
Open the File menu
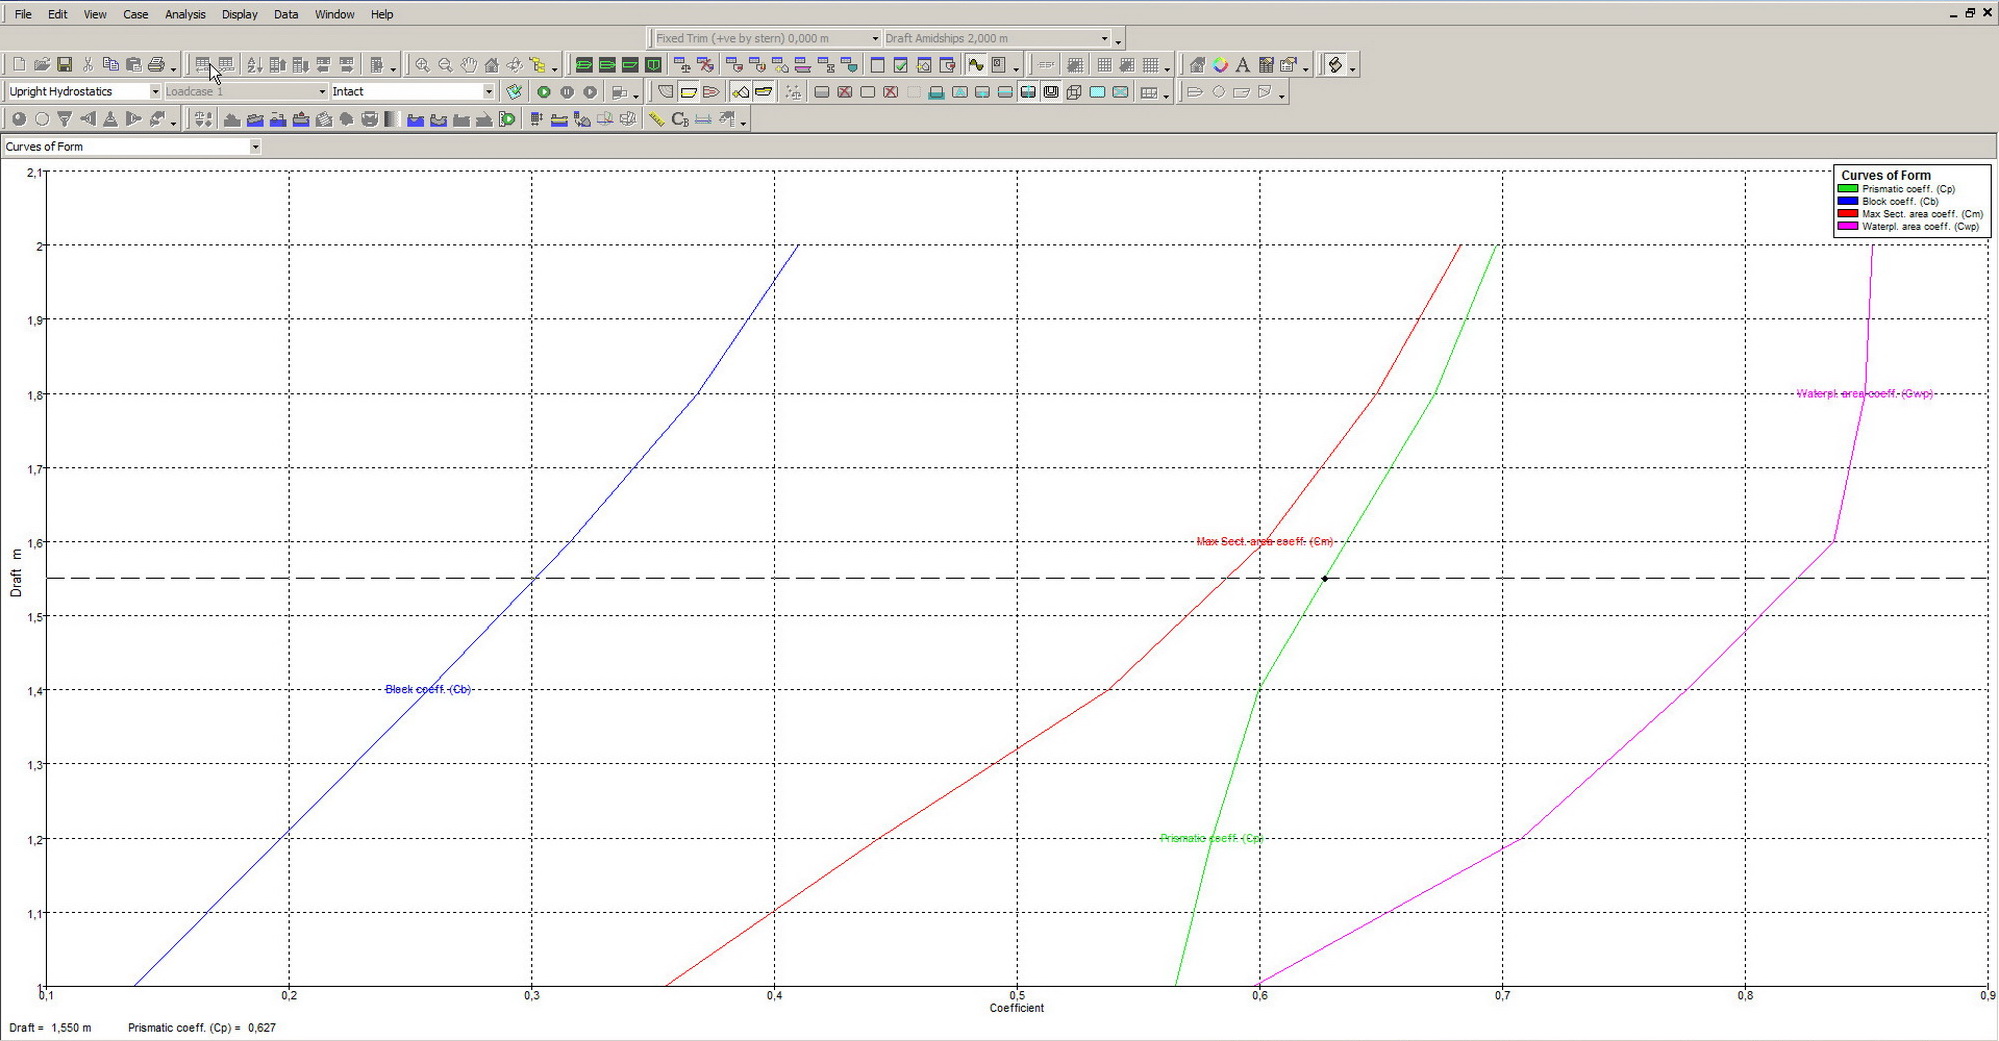pyautogui.click(x=23, y=14)
